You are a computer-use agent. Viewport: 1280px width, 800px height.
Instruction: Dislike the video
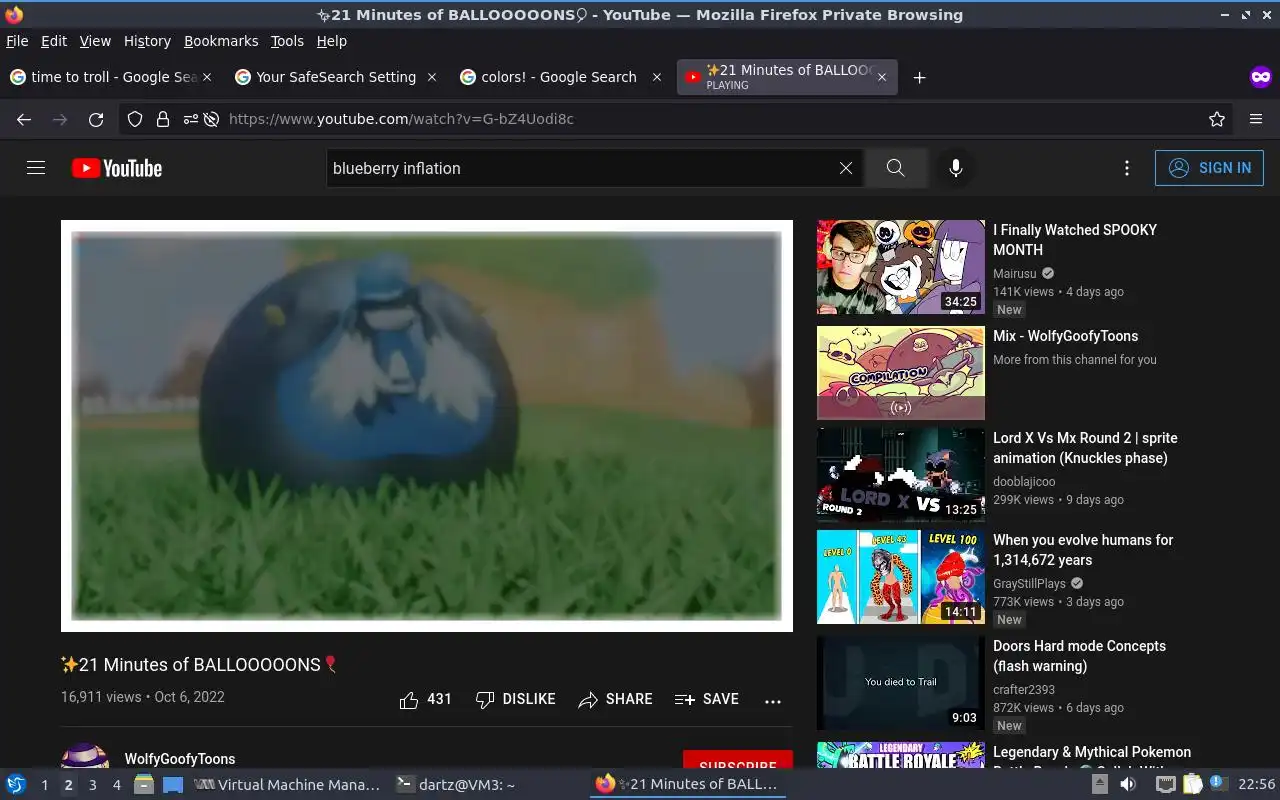tap(515, 700)
